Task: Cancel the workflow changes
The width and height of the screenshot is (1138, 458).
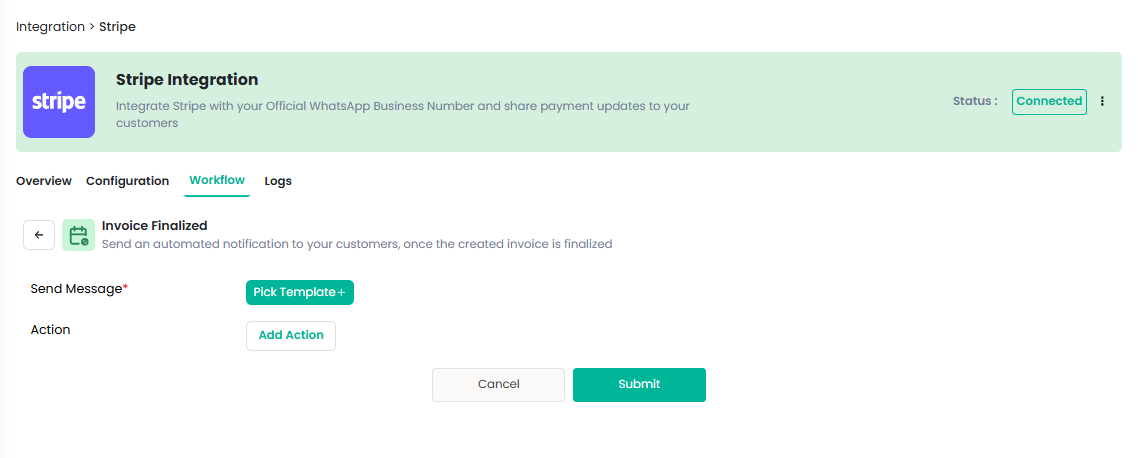Action: click(x=498, y=384)
